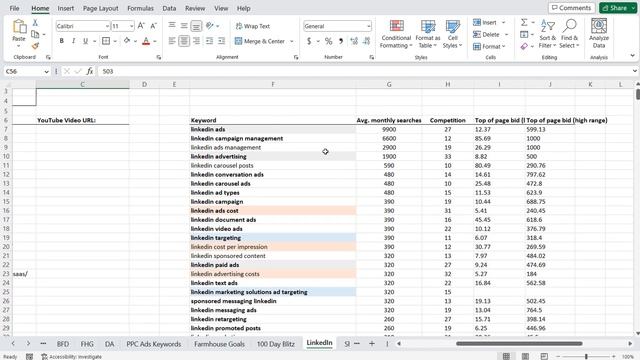Expand the Merge & Center options arrow
640x360 pixels.
pyautogui.click(x=292, y=41)
